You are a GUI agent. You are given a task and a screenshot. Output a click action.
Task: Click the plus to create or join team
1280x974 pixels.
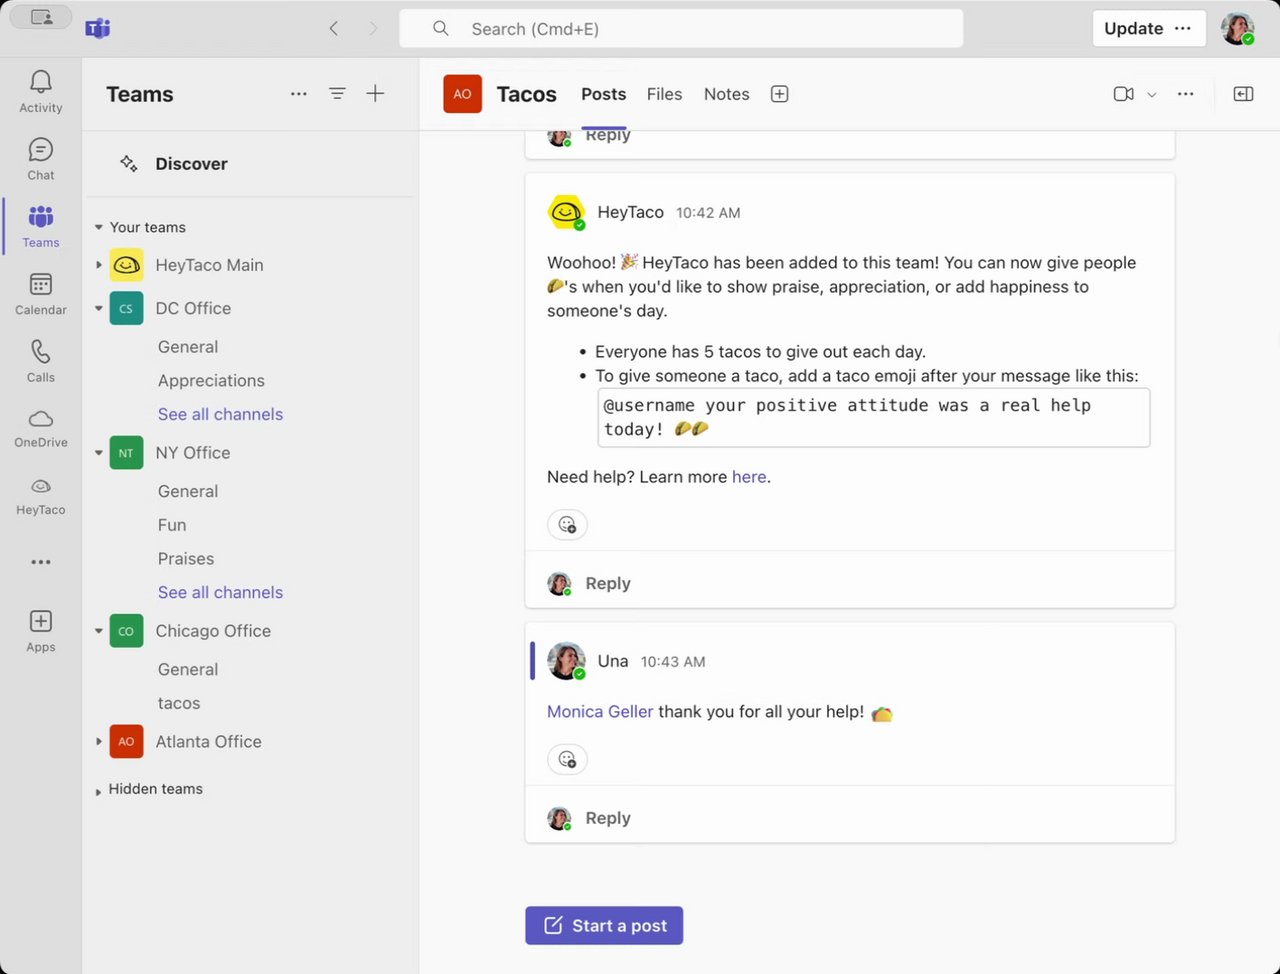tap(375, 94)
